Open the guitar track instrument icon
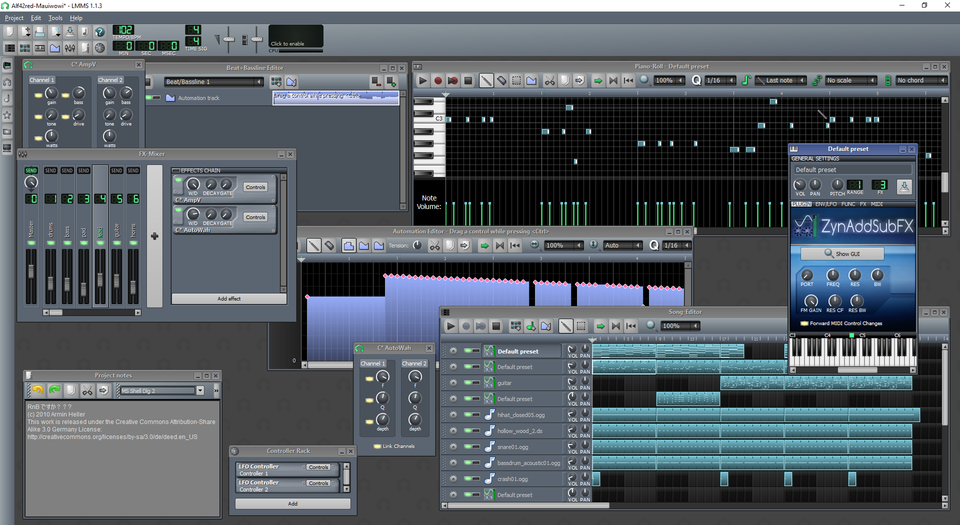 (x=489, y=383)
